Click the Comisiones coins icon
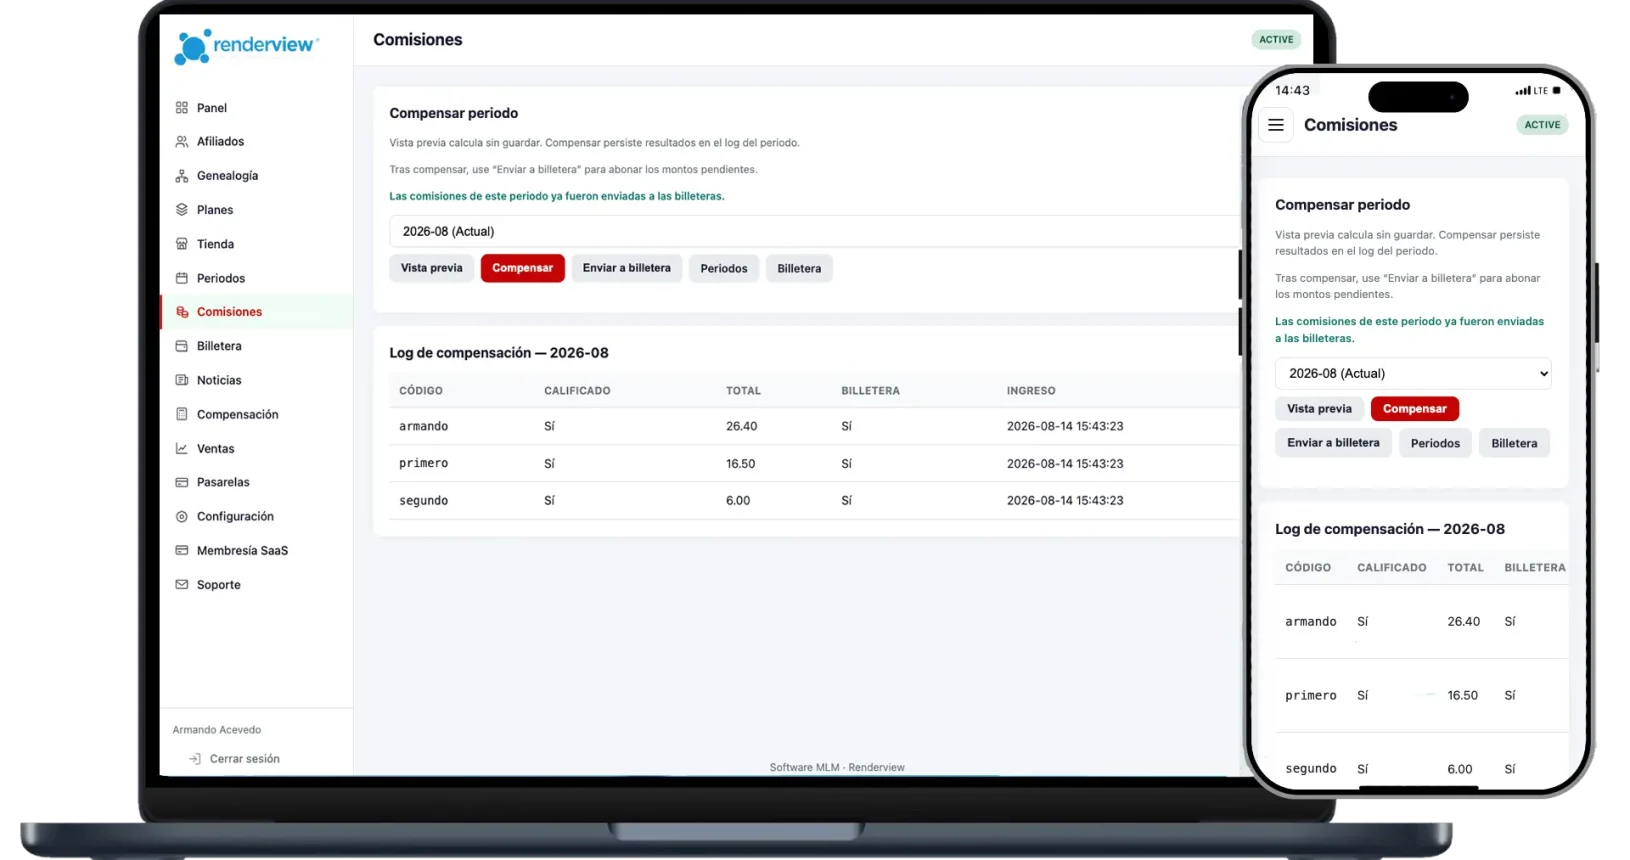The width and height of the screenshot is (1630, 860). tap(182, 312)
